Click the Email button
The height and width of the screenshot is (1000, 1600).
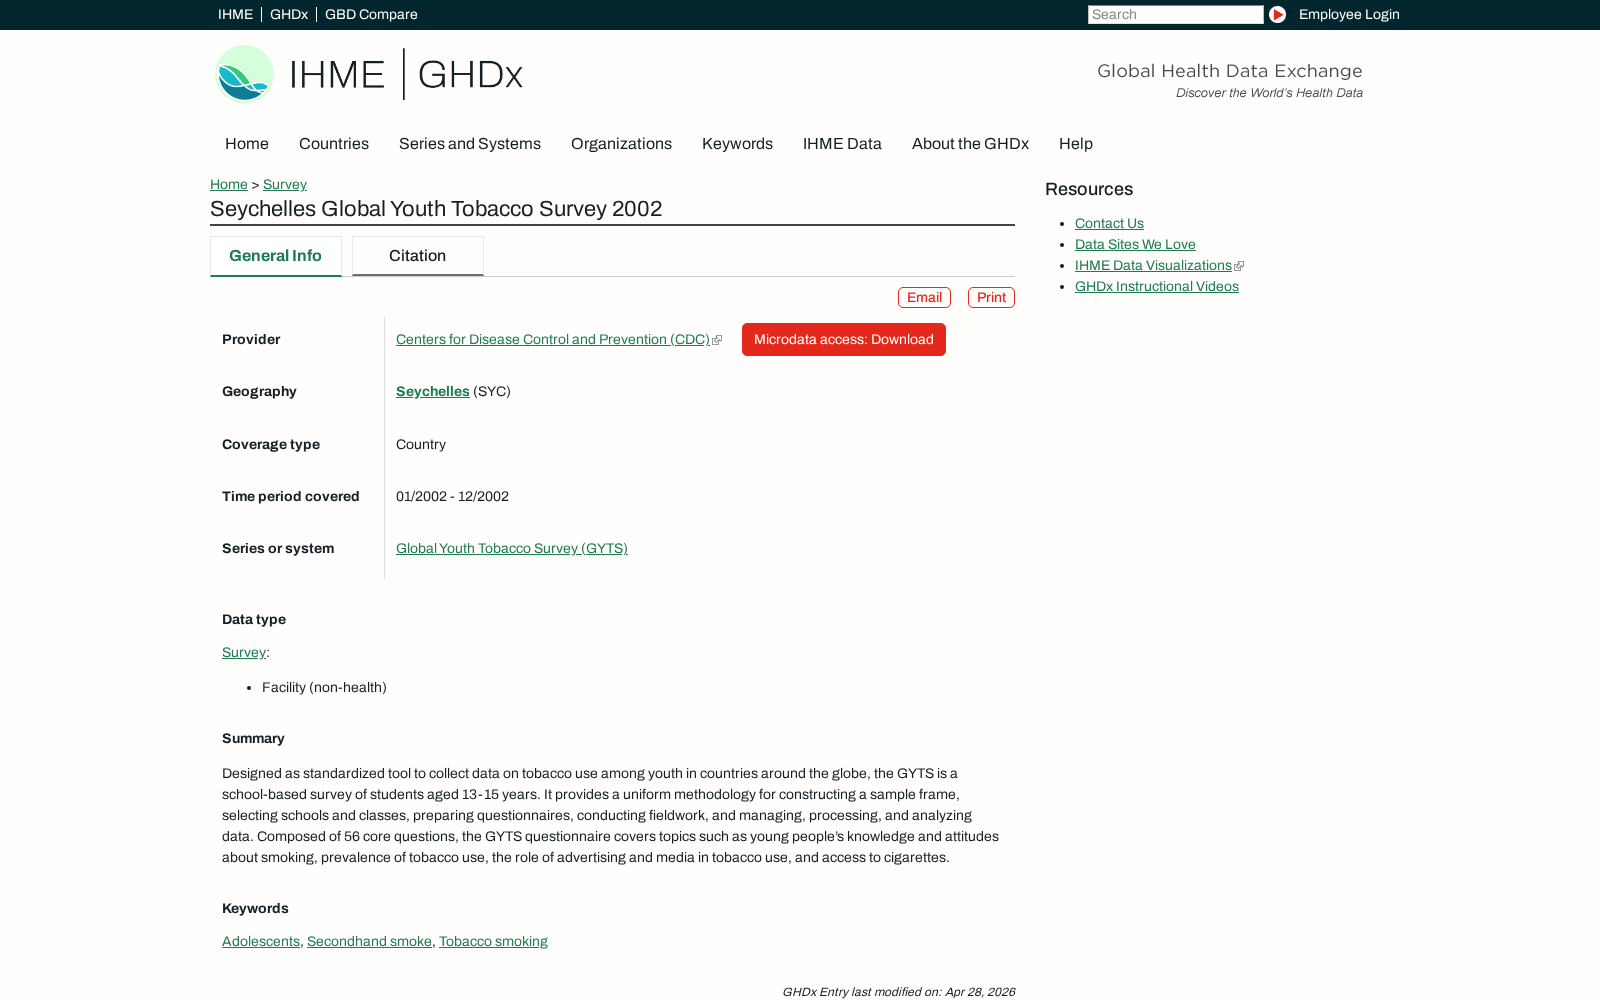[924, 297]
